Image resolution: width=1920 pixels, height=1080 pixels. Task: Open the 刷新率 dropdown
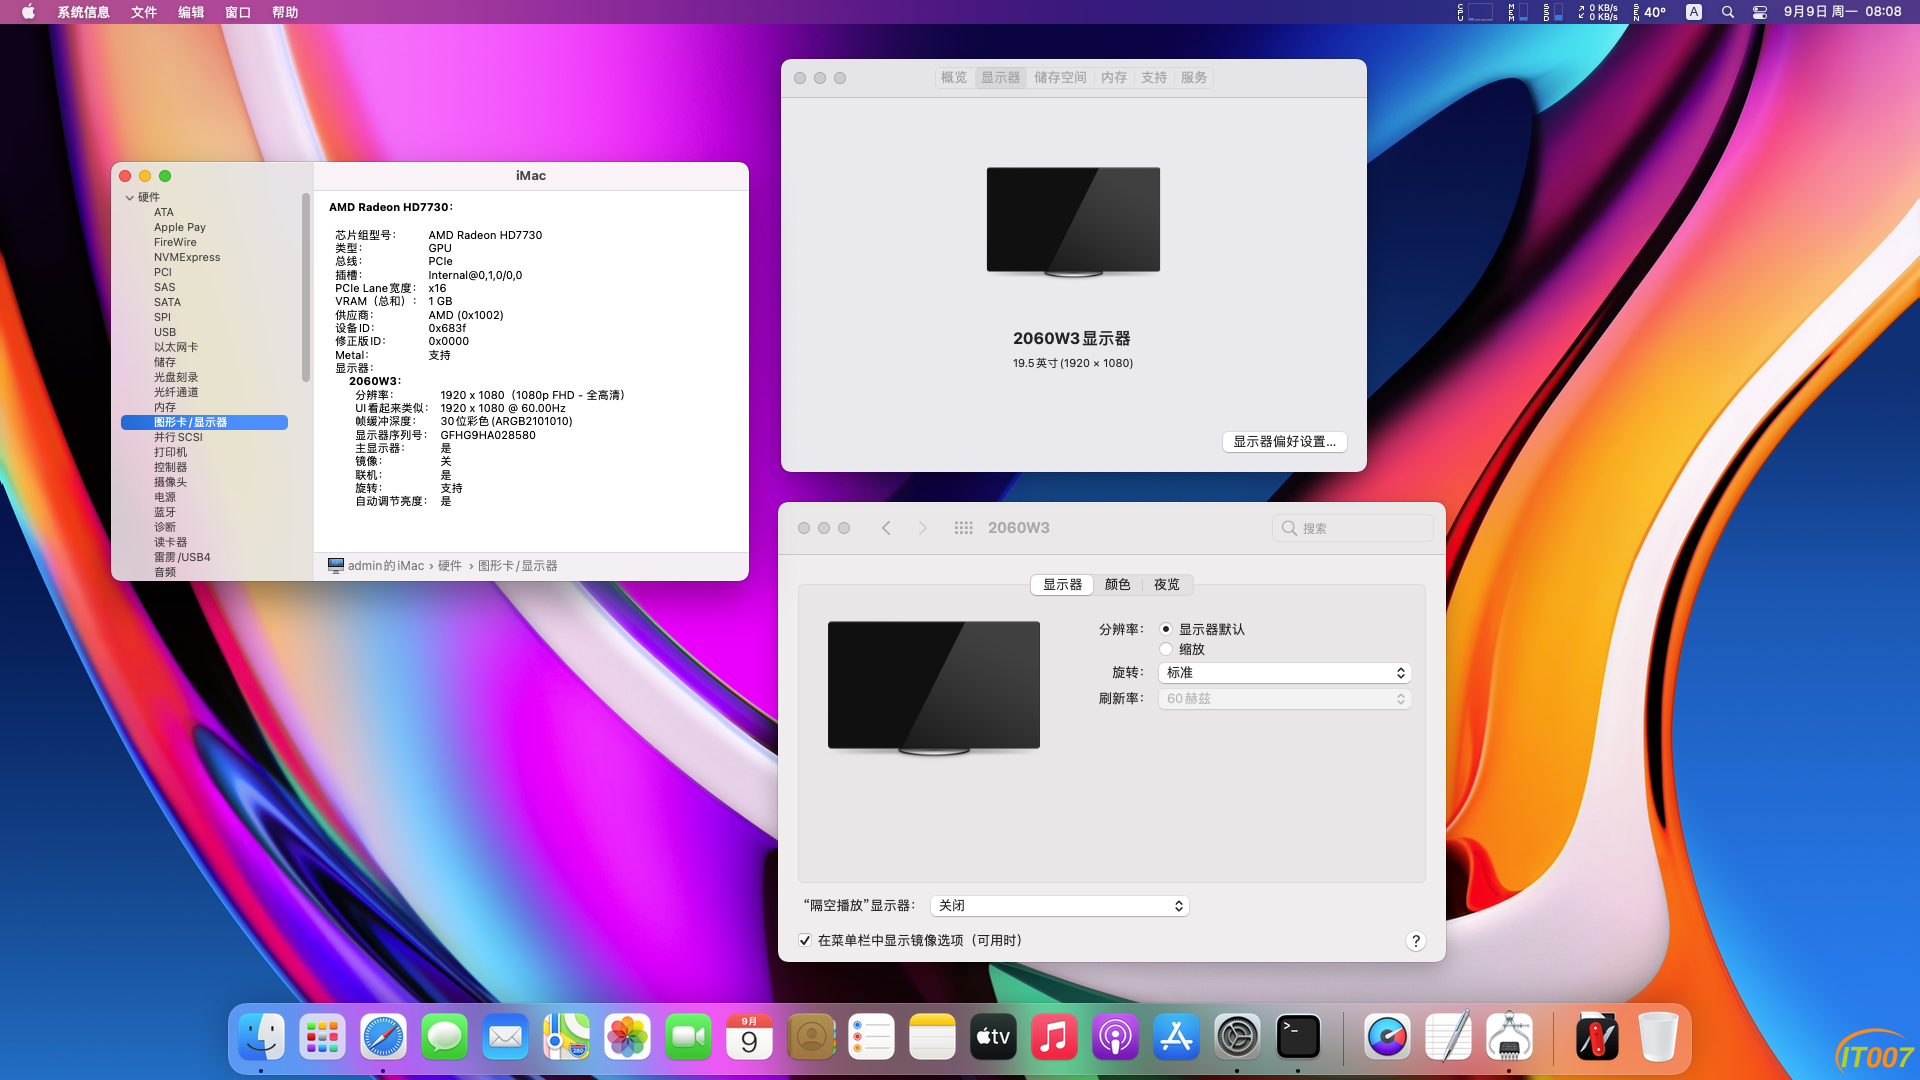pyautogui.click(x=1284, y=699)
